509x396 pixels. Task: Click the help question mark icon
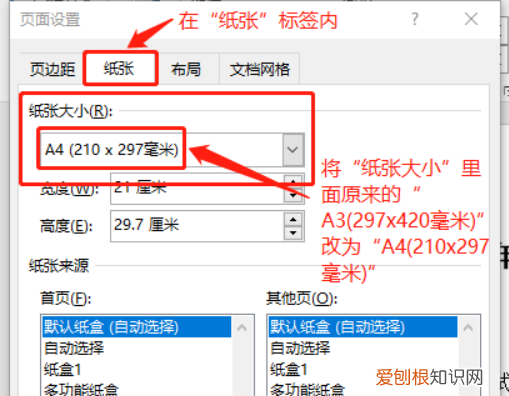pos(415,19)
